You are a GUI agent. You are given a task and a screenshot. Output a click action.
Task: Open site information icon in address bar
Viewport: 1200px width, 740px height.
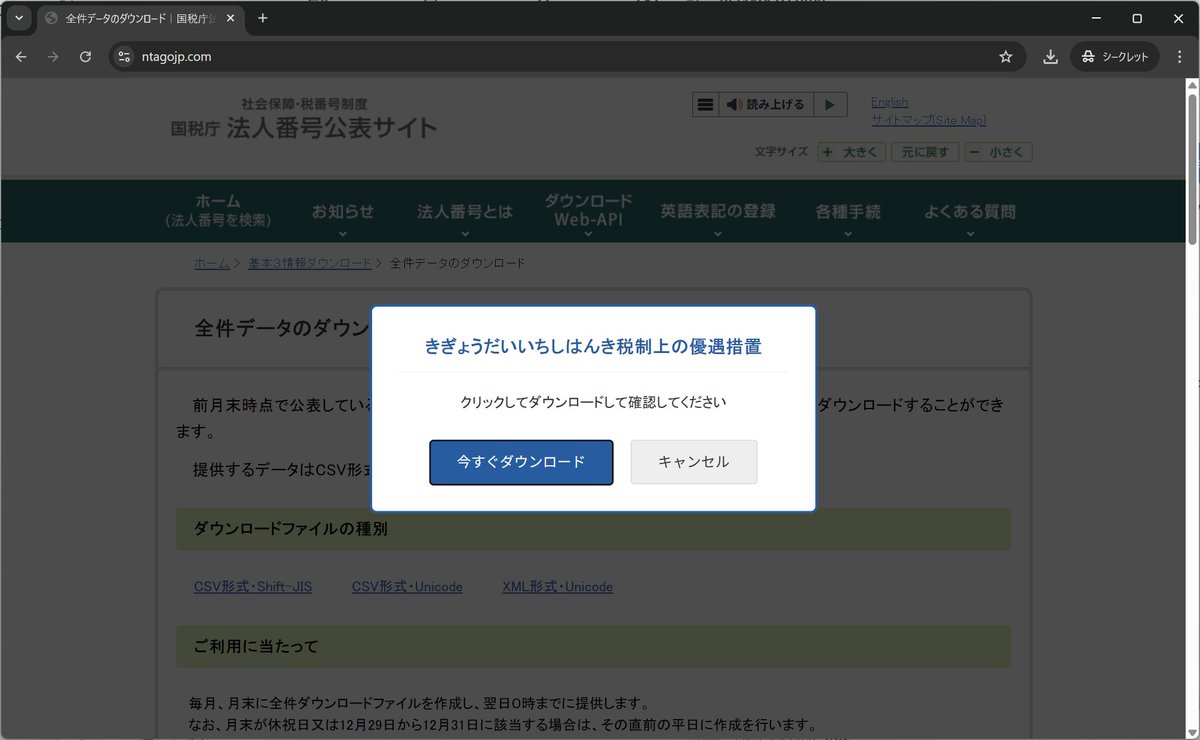(125, 57)
